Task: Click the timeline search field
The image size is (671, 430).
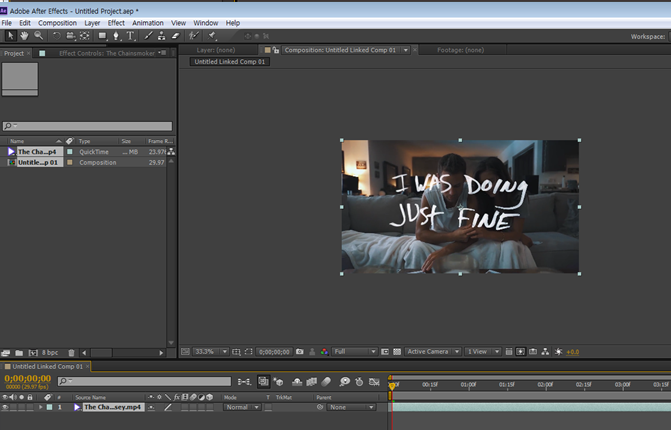Action: coord(145,381)
